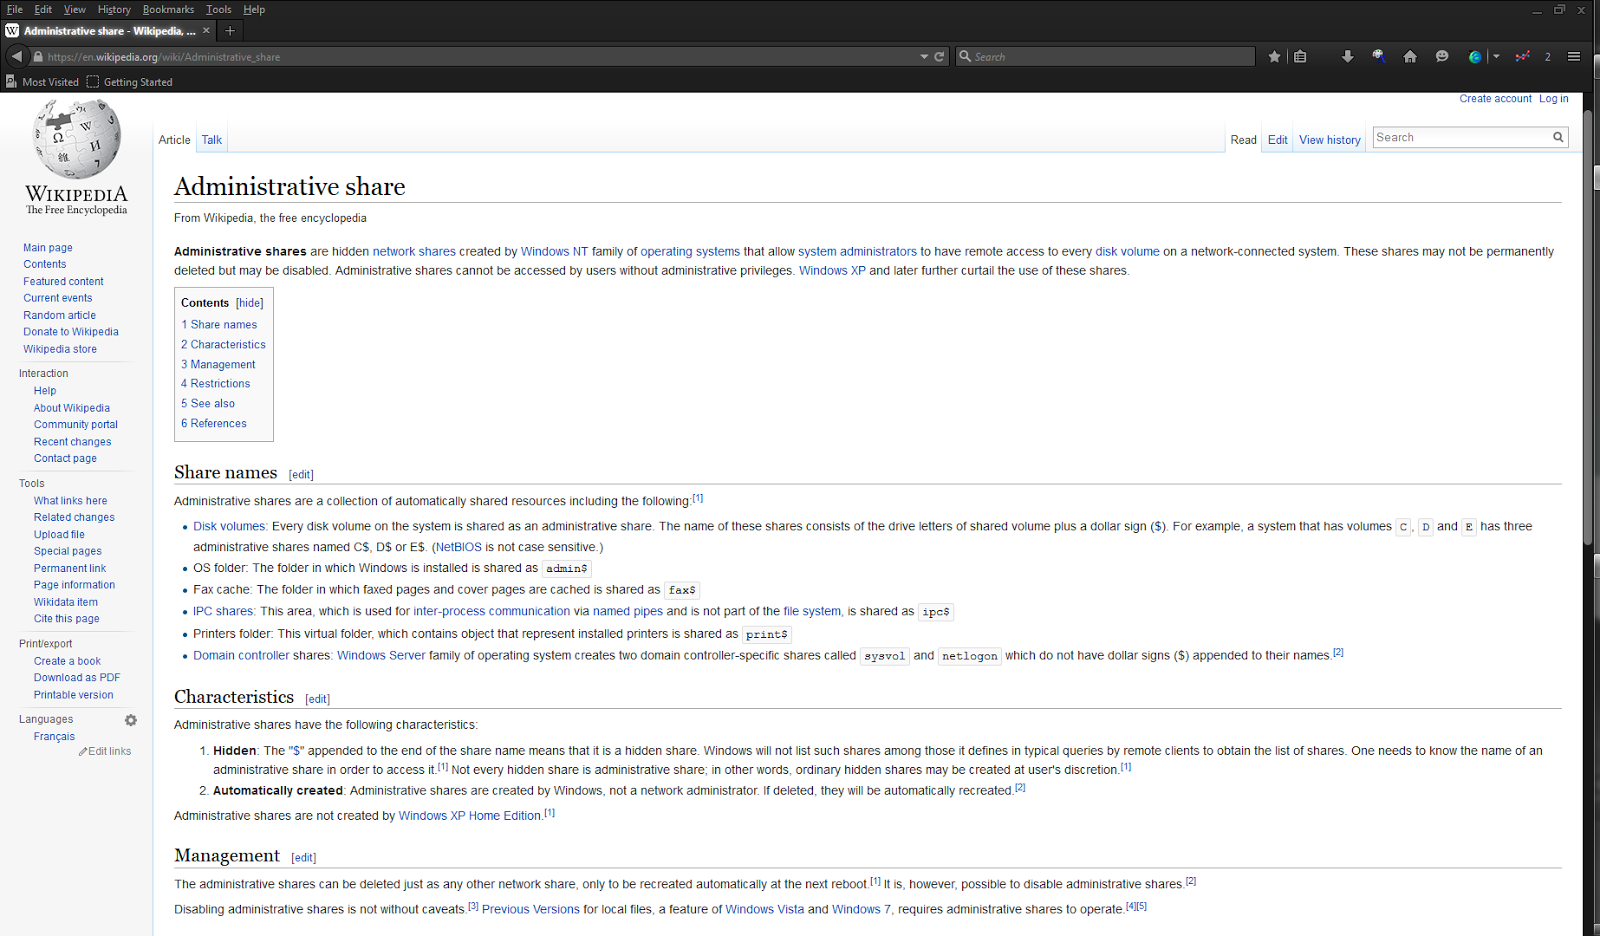Viewport: 1600px width, 936px height.
Task: Open the File menu
Action: coord(15,10)
